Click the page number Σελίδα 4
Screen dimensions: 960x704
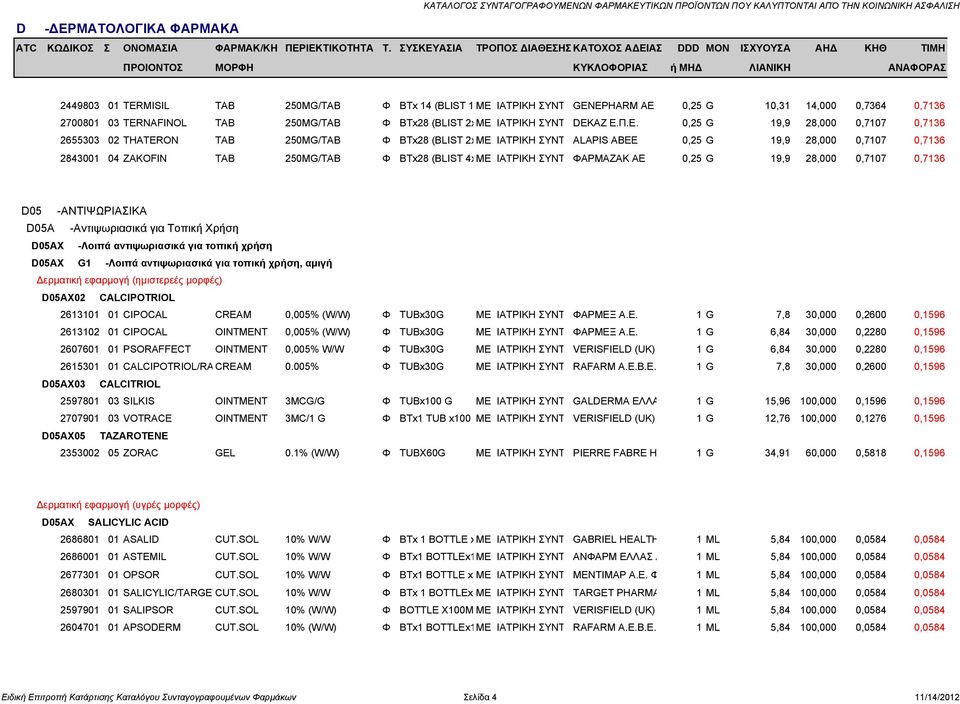480,697
